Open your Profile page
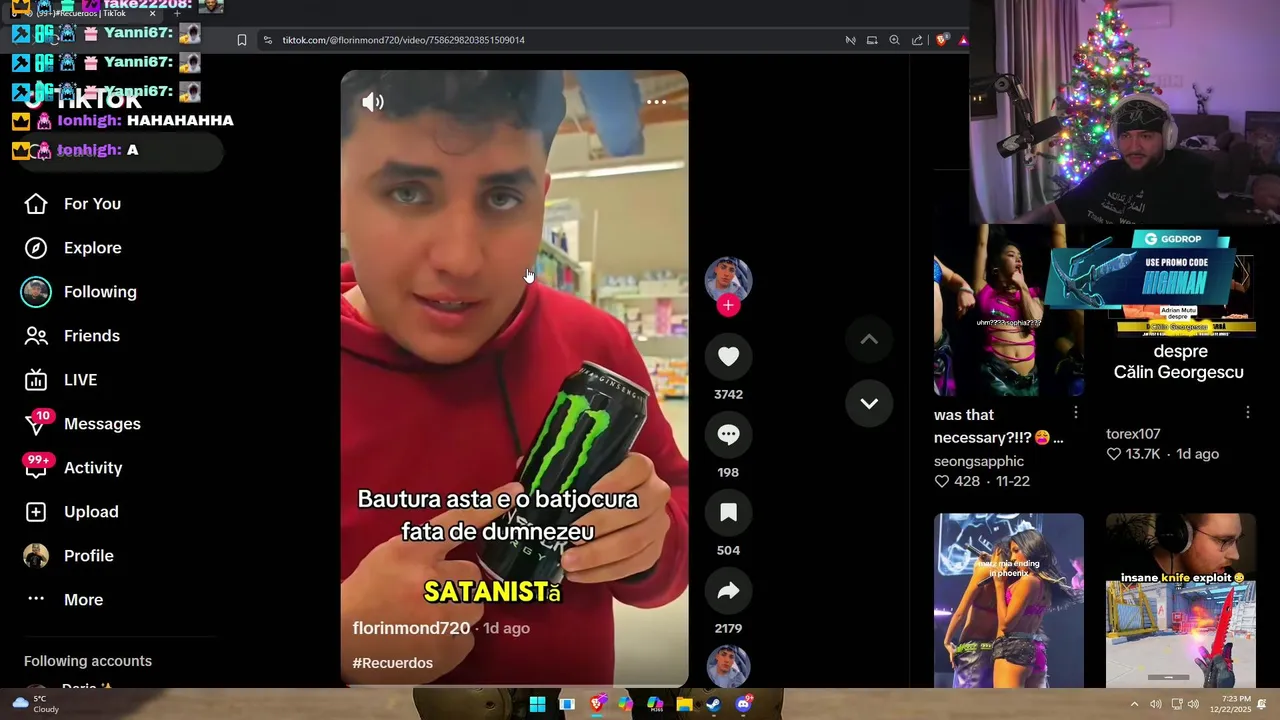 [89, 556]
